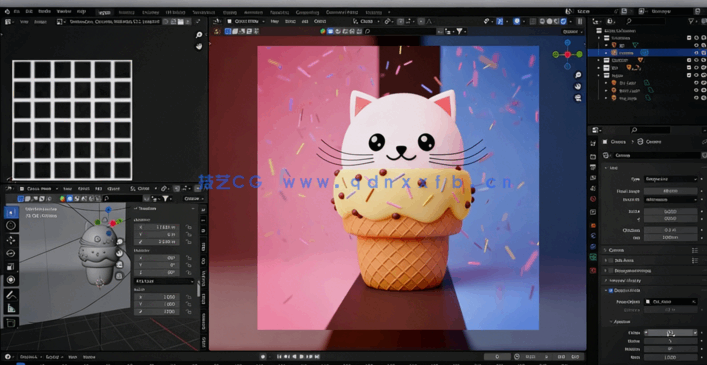Select the Annotate pencil tool in the small viewport

point(11,295)
